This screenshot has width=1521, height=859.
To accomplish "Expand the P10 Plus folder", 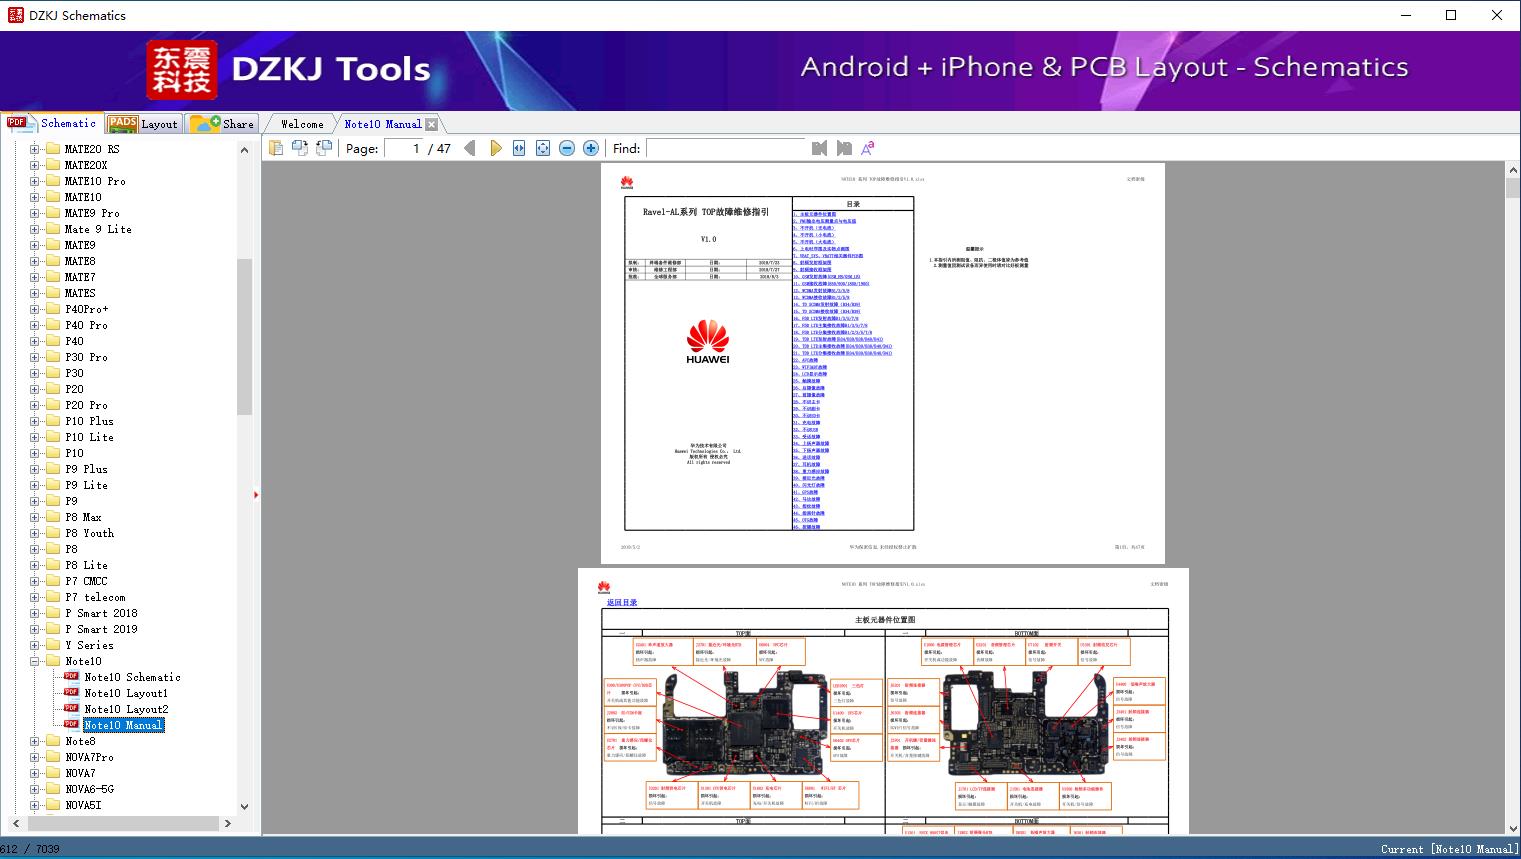I will (35, 421).
